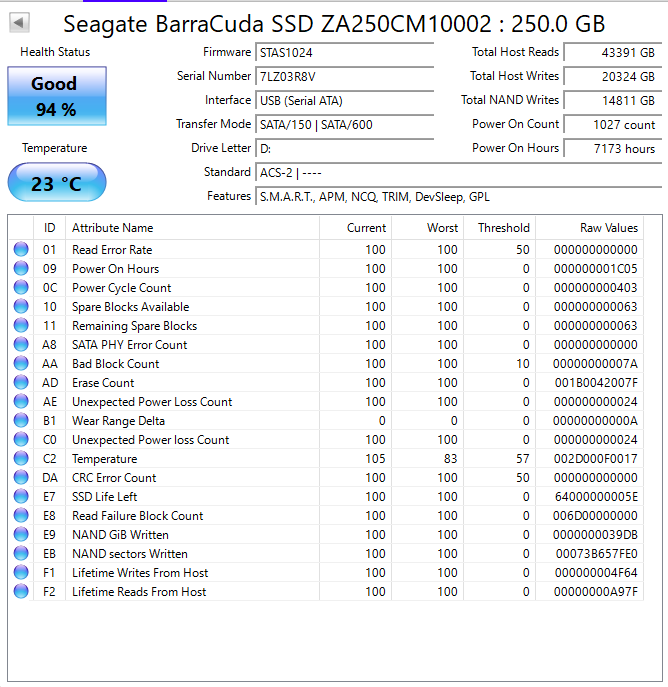Click Total Host Reads value 43391 GB
668x687 pixels.
pyautogui.click(x=612, y=53)
